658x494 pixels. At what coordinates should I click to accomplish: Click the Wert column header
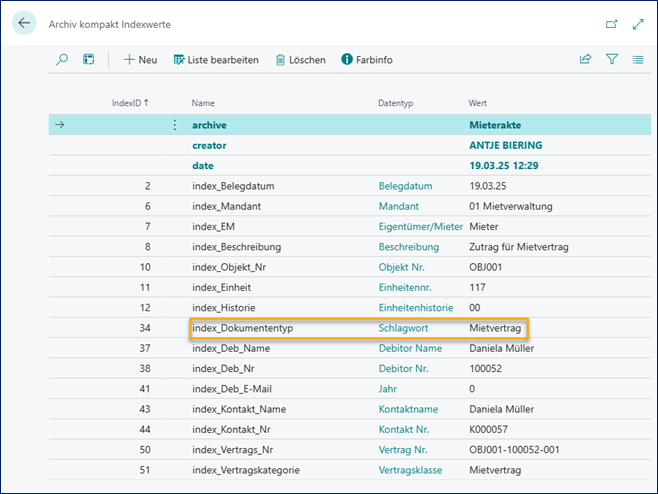pyautogui.click(x=478, y=103)
